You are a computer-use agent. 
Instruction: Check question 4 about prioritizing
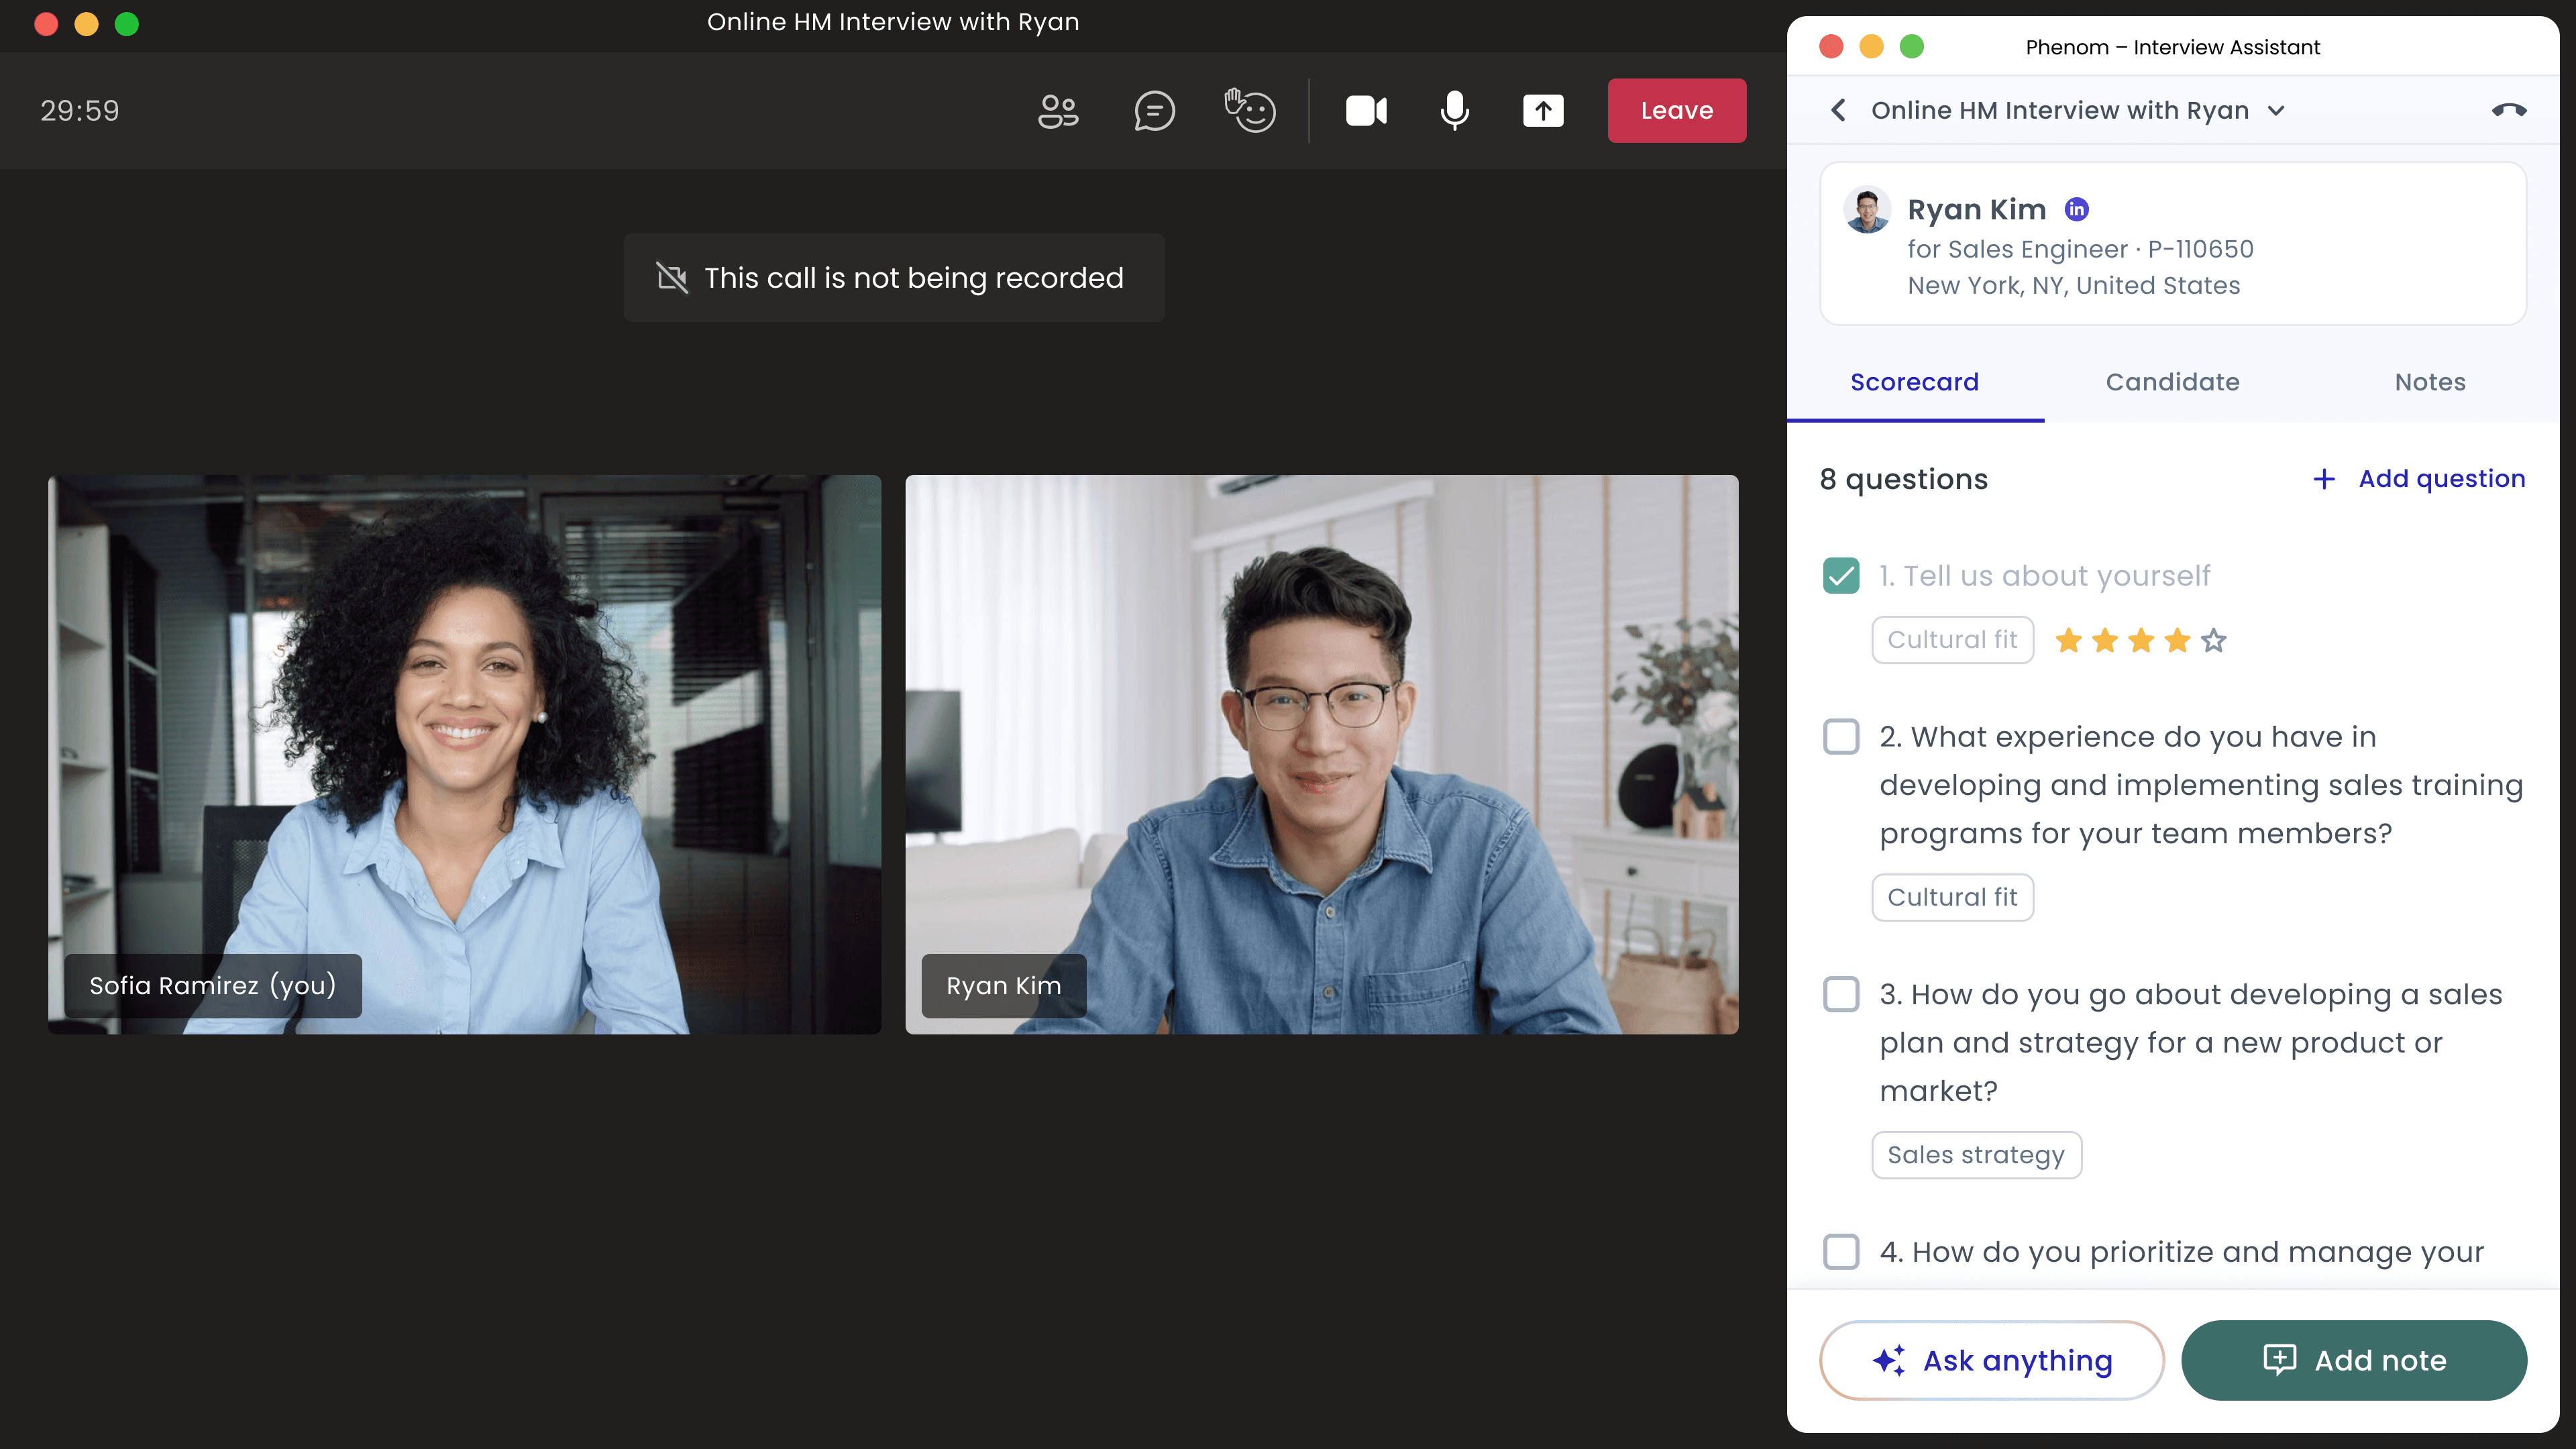[x=1841, y=1252]
